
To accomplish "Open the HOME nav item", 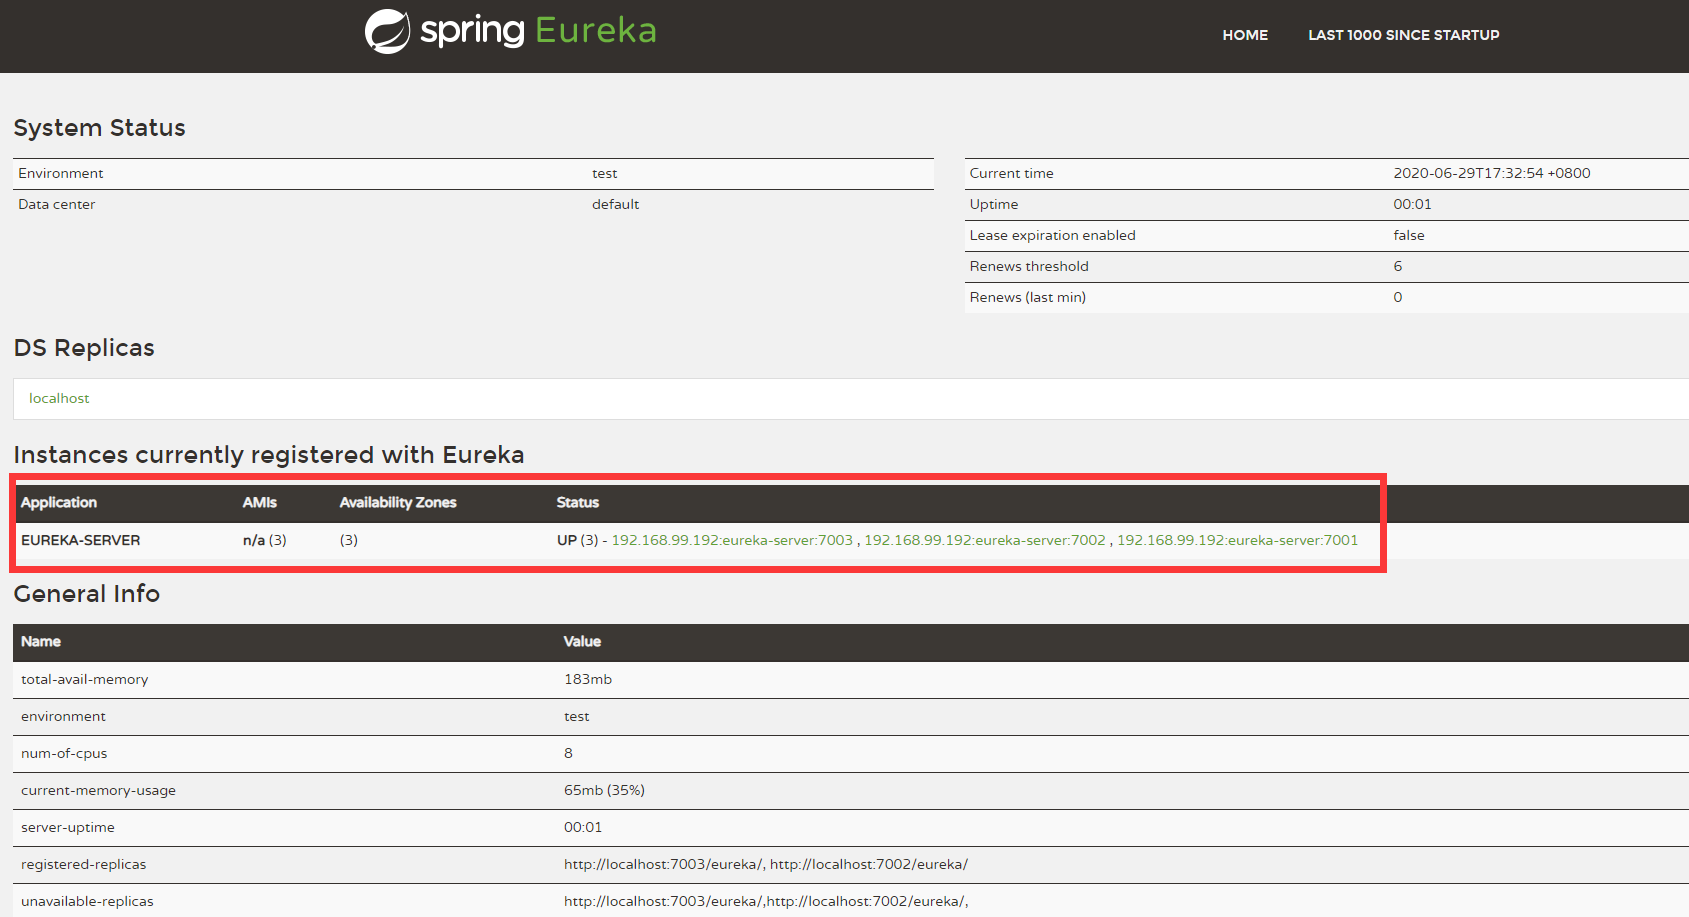I will point(1245,35).
